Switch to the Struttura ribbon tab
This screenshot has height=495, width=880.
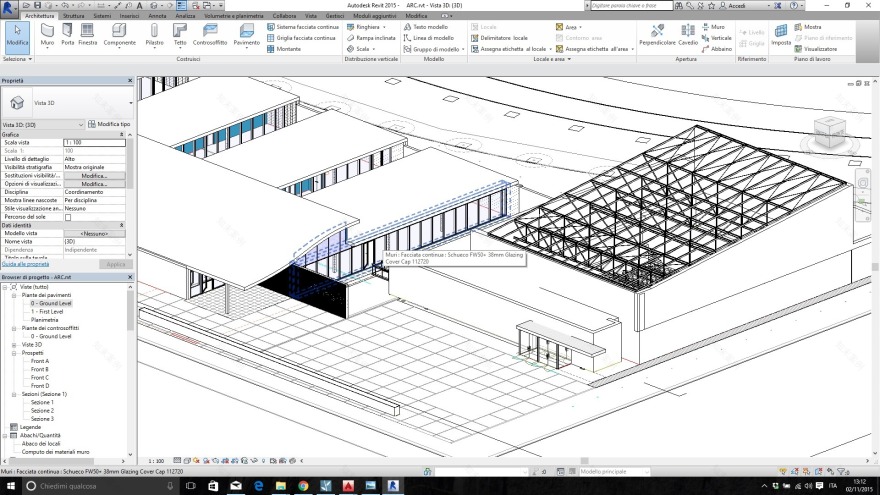[73, 17]
